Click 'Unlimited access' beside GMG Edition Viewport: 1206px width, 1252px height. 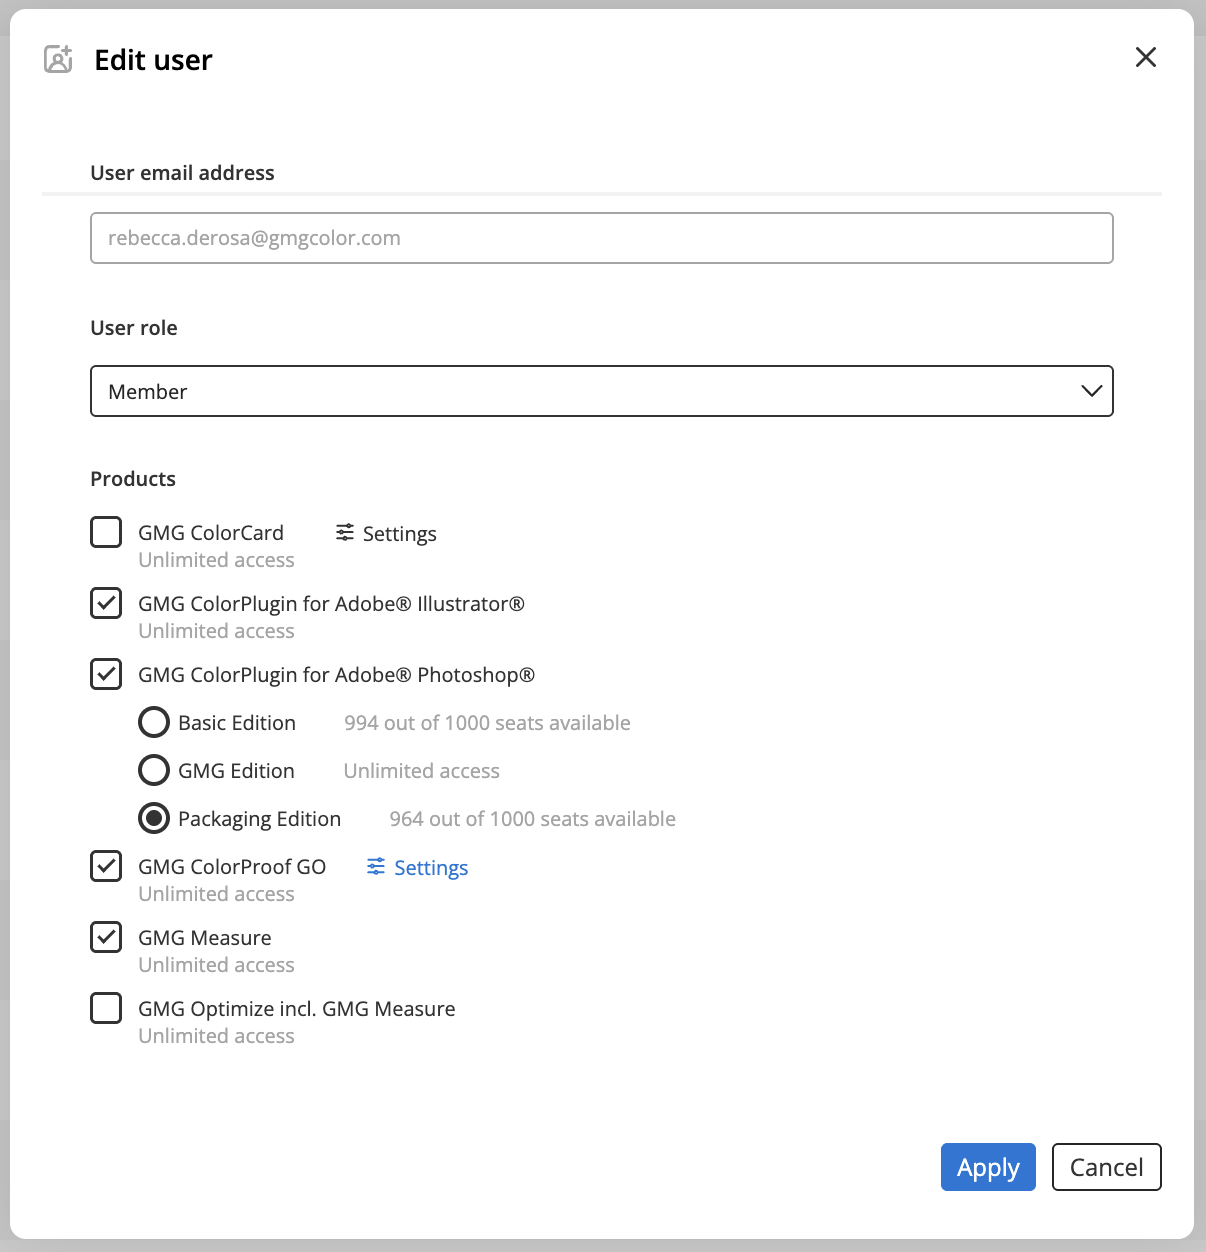click(422, 771)
